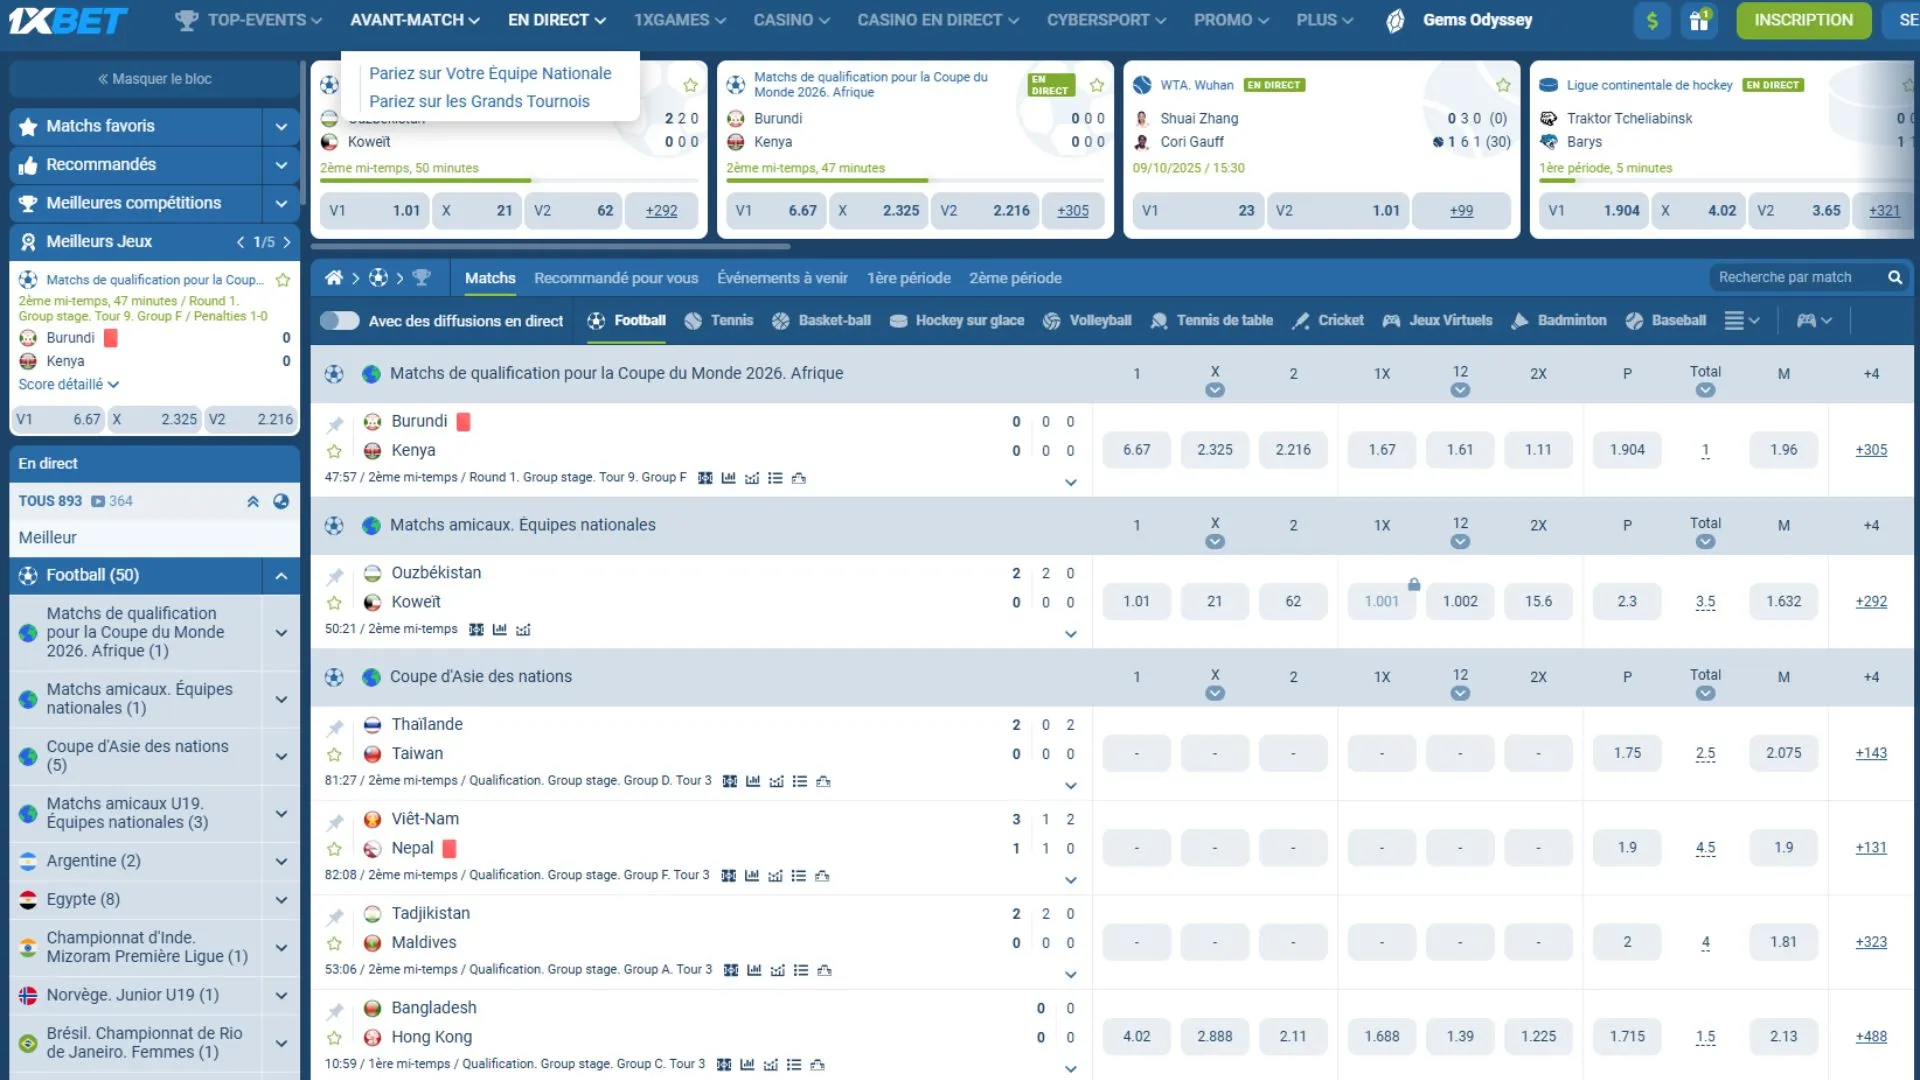Expand the Matchs favoris section
The height and width of the screenshot is (1080, 1920).
click(281, 127)
